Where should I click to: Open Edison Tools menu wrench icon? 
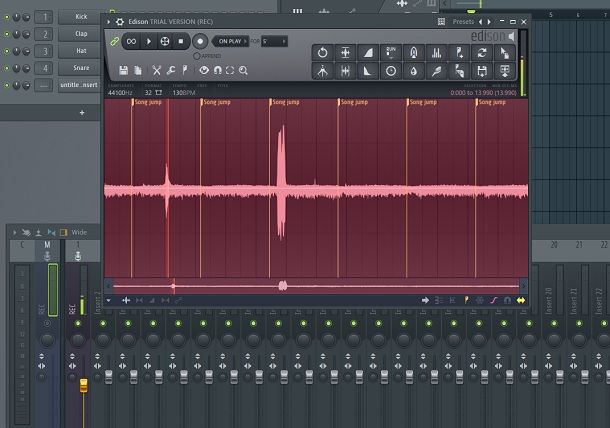click(170, 70)
